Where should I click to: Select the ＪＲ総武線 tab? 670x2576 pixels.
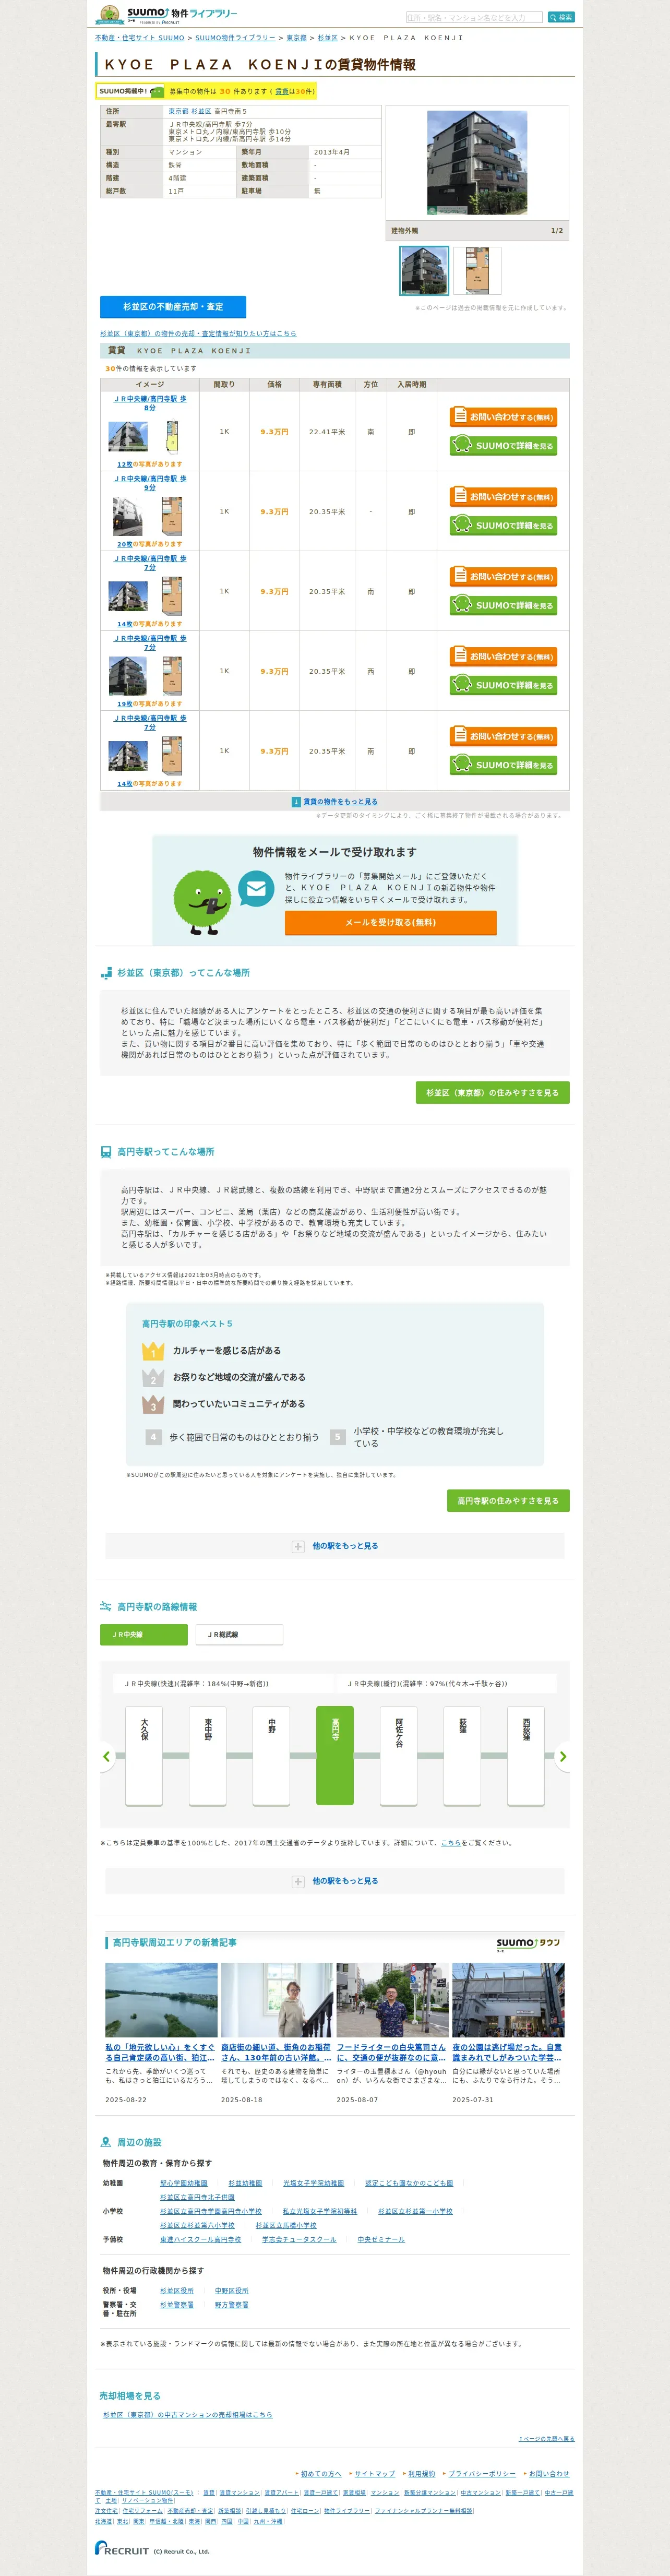239,1635
